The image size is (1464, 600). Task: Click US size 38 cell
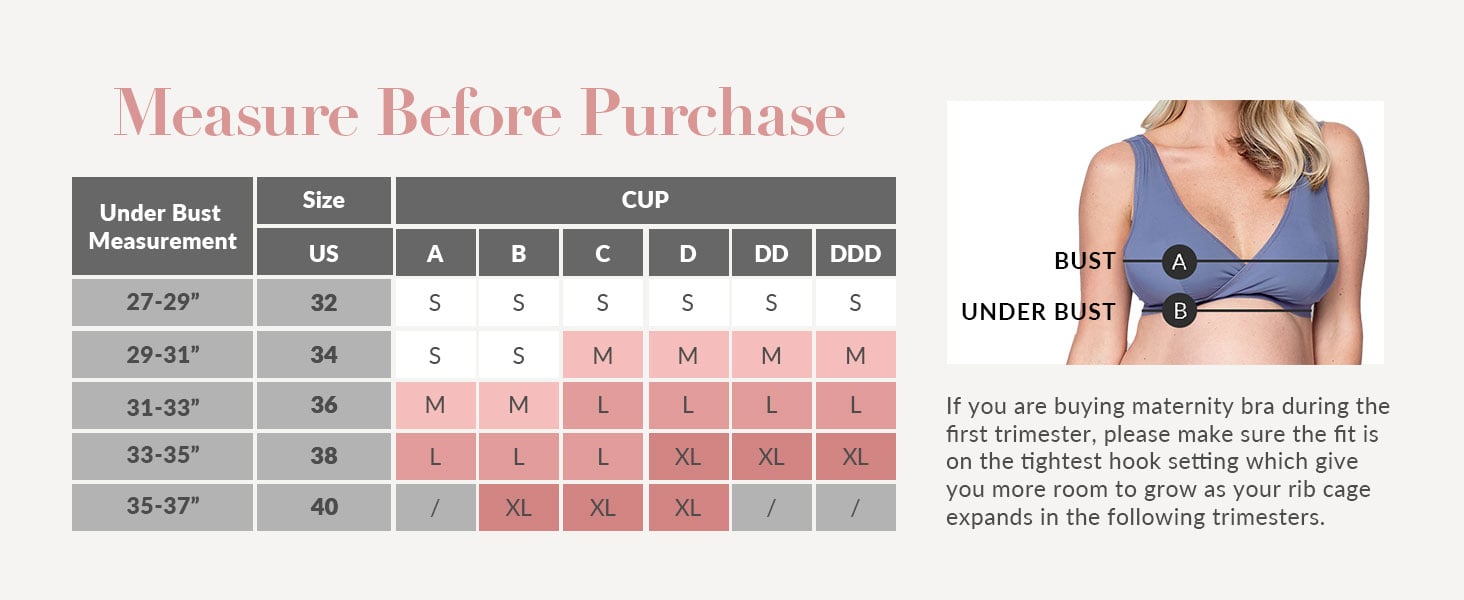point(323,456)
